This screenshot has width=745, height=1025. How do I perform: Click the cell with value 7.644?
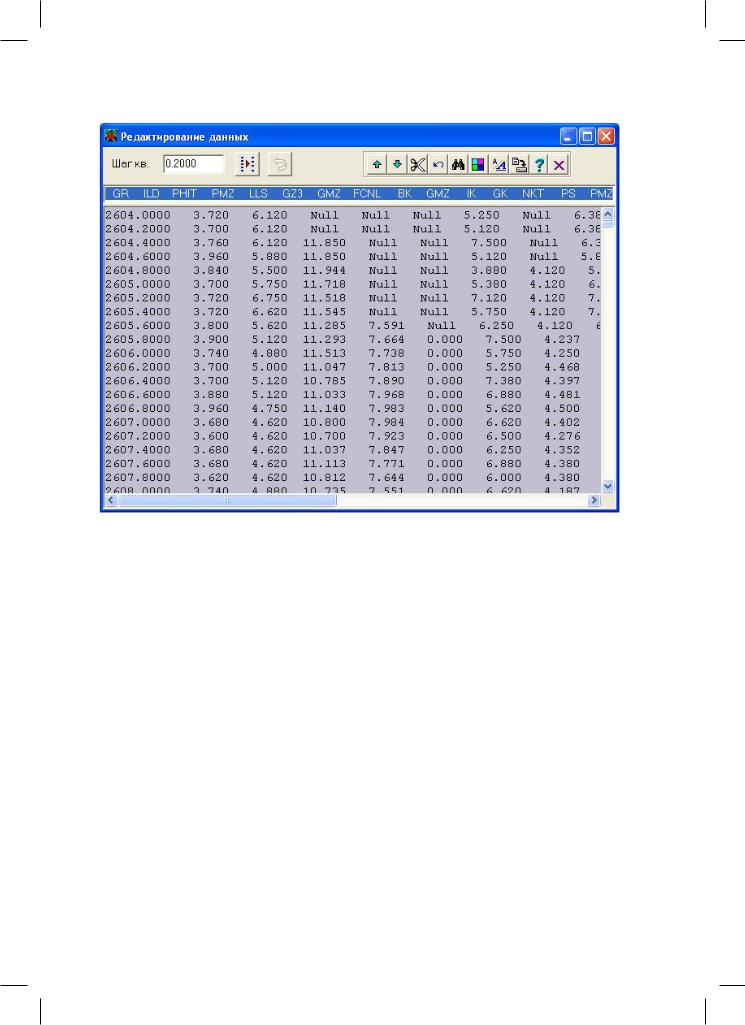point(386,477)
